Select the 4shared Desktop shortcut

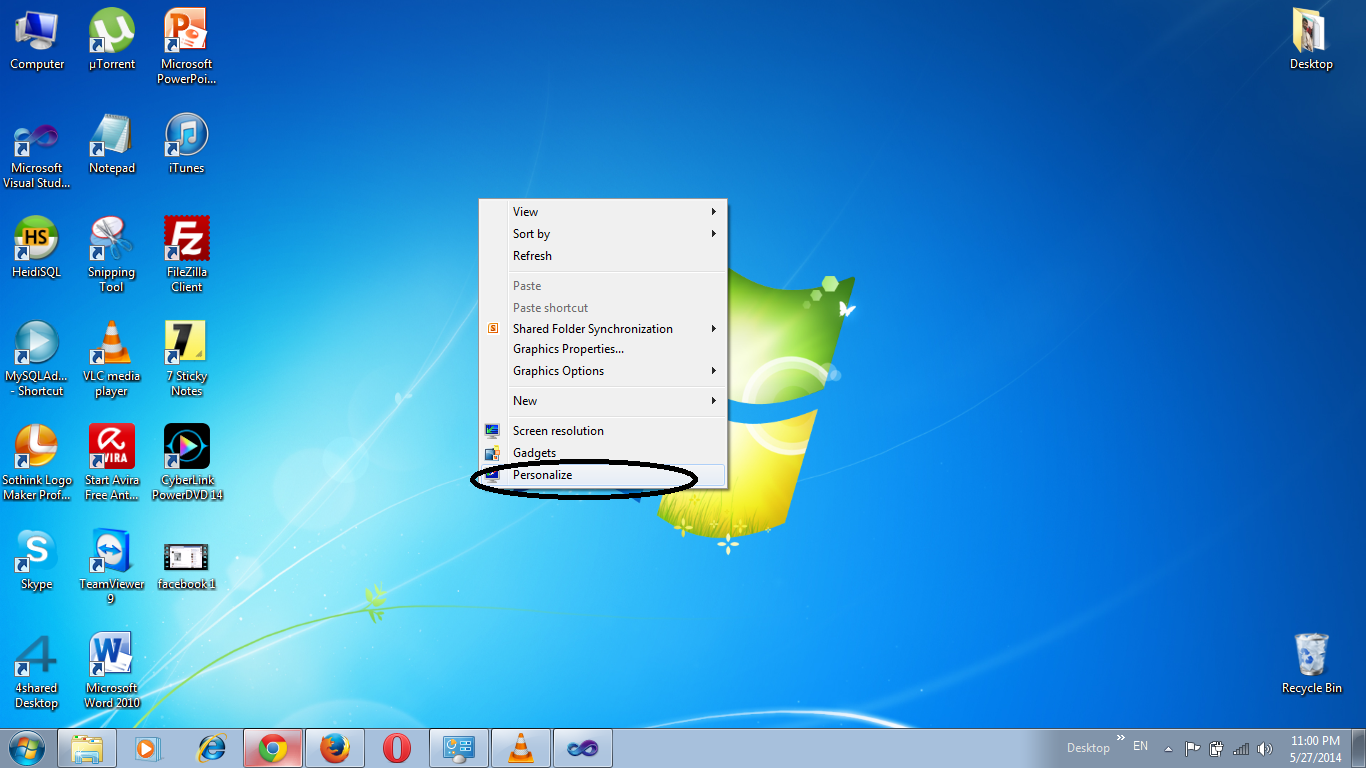pos(37,671)
